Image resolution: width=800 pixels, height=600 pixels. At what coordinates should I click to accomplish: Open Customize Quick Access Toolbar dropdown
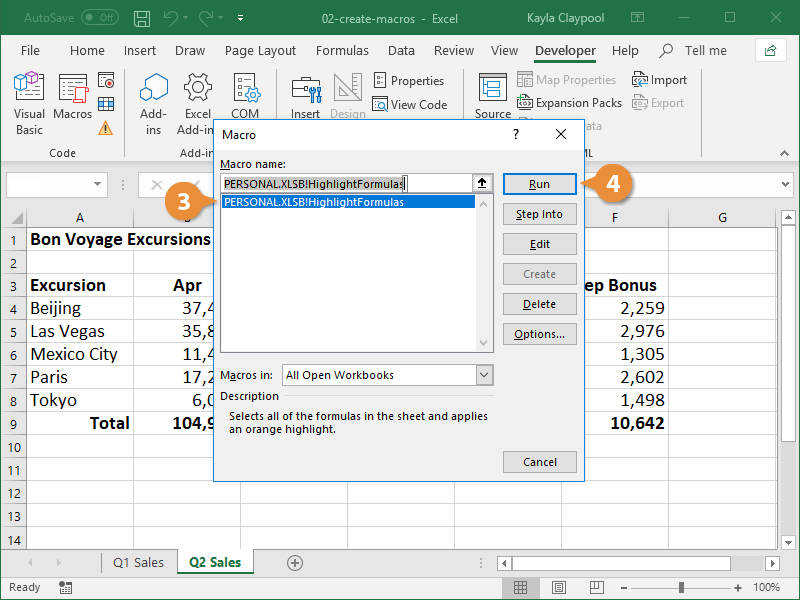(x=240, y=18)
